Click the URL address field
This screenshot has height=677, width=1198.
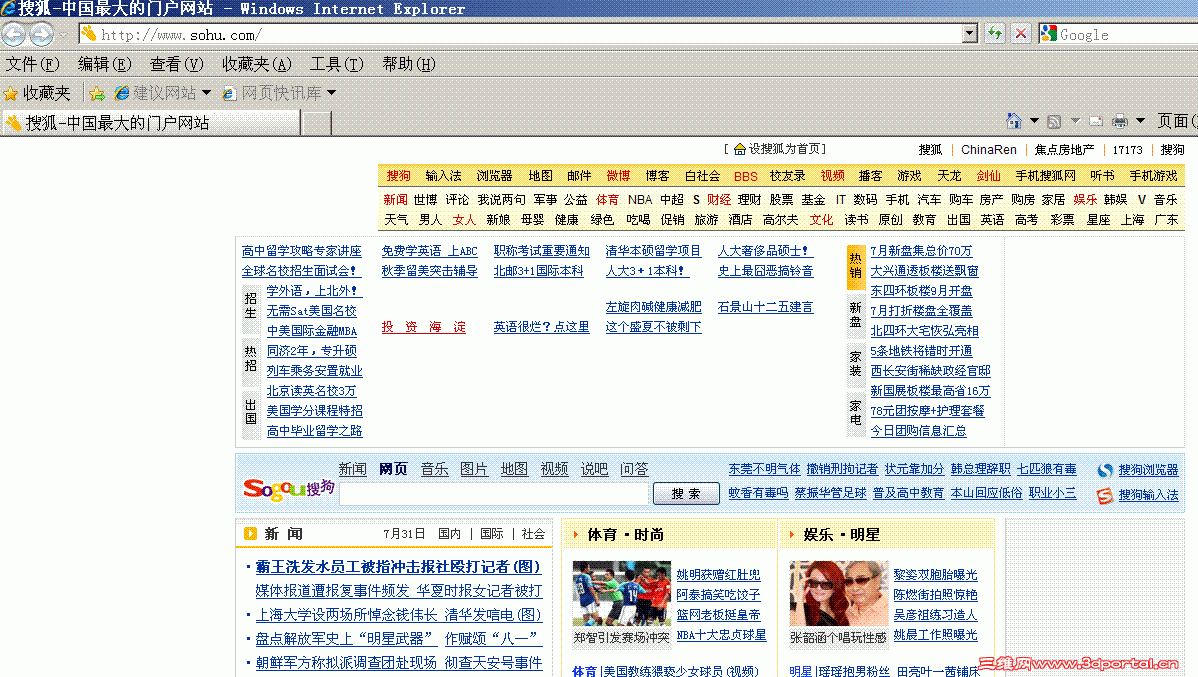[x=521, y=34]
